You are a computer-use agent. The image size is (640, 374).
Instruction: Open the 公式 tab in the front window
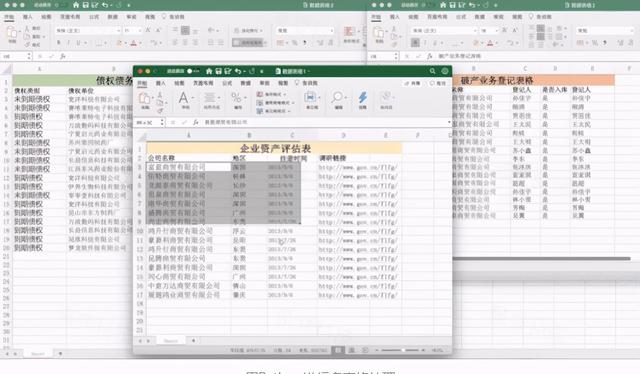[227, 83]
